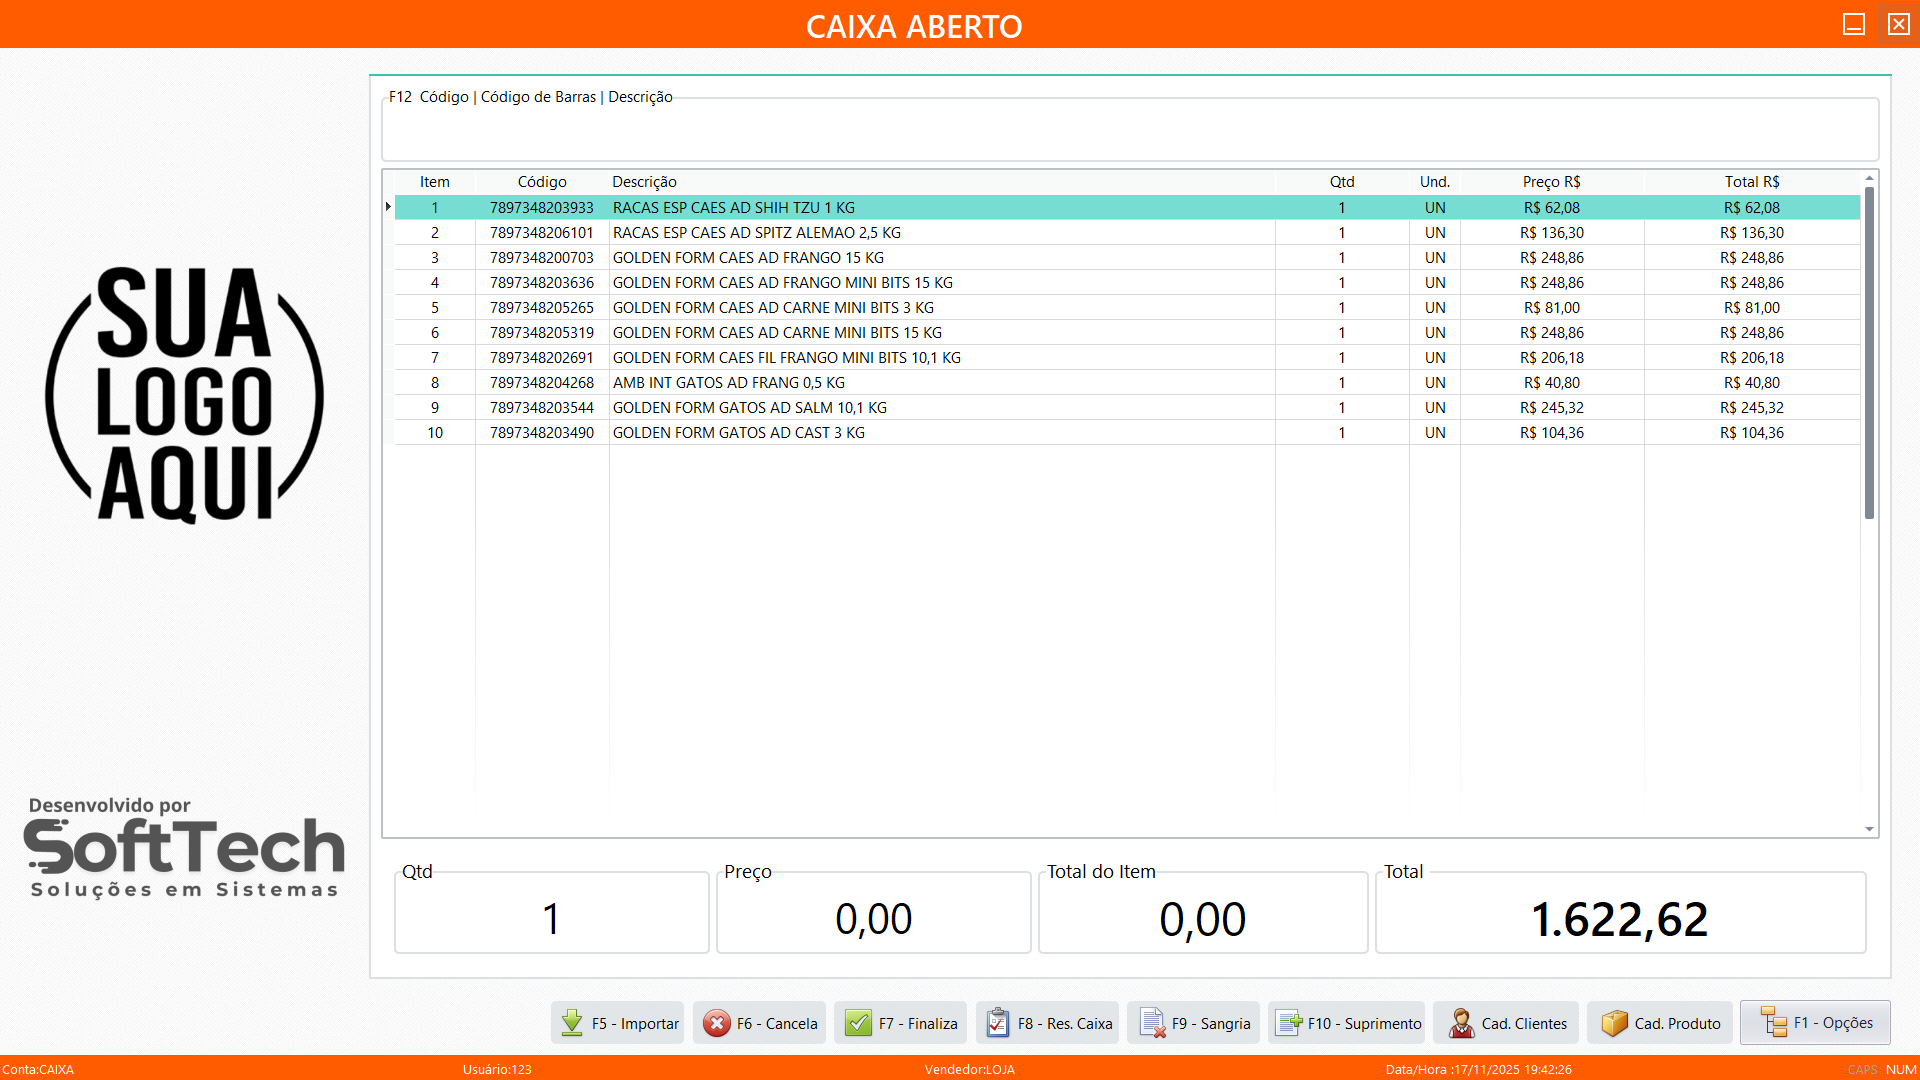Select item 9, GOLDEN FORM GATOS AD SALM
The height and width of the screenshot is (1080, 1920).
point(900,407)
